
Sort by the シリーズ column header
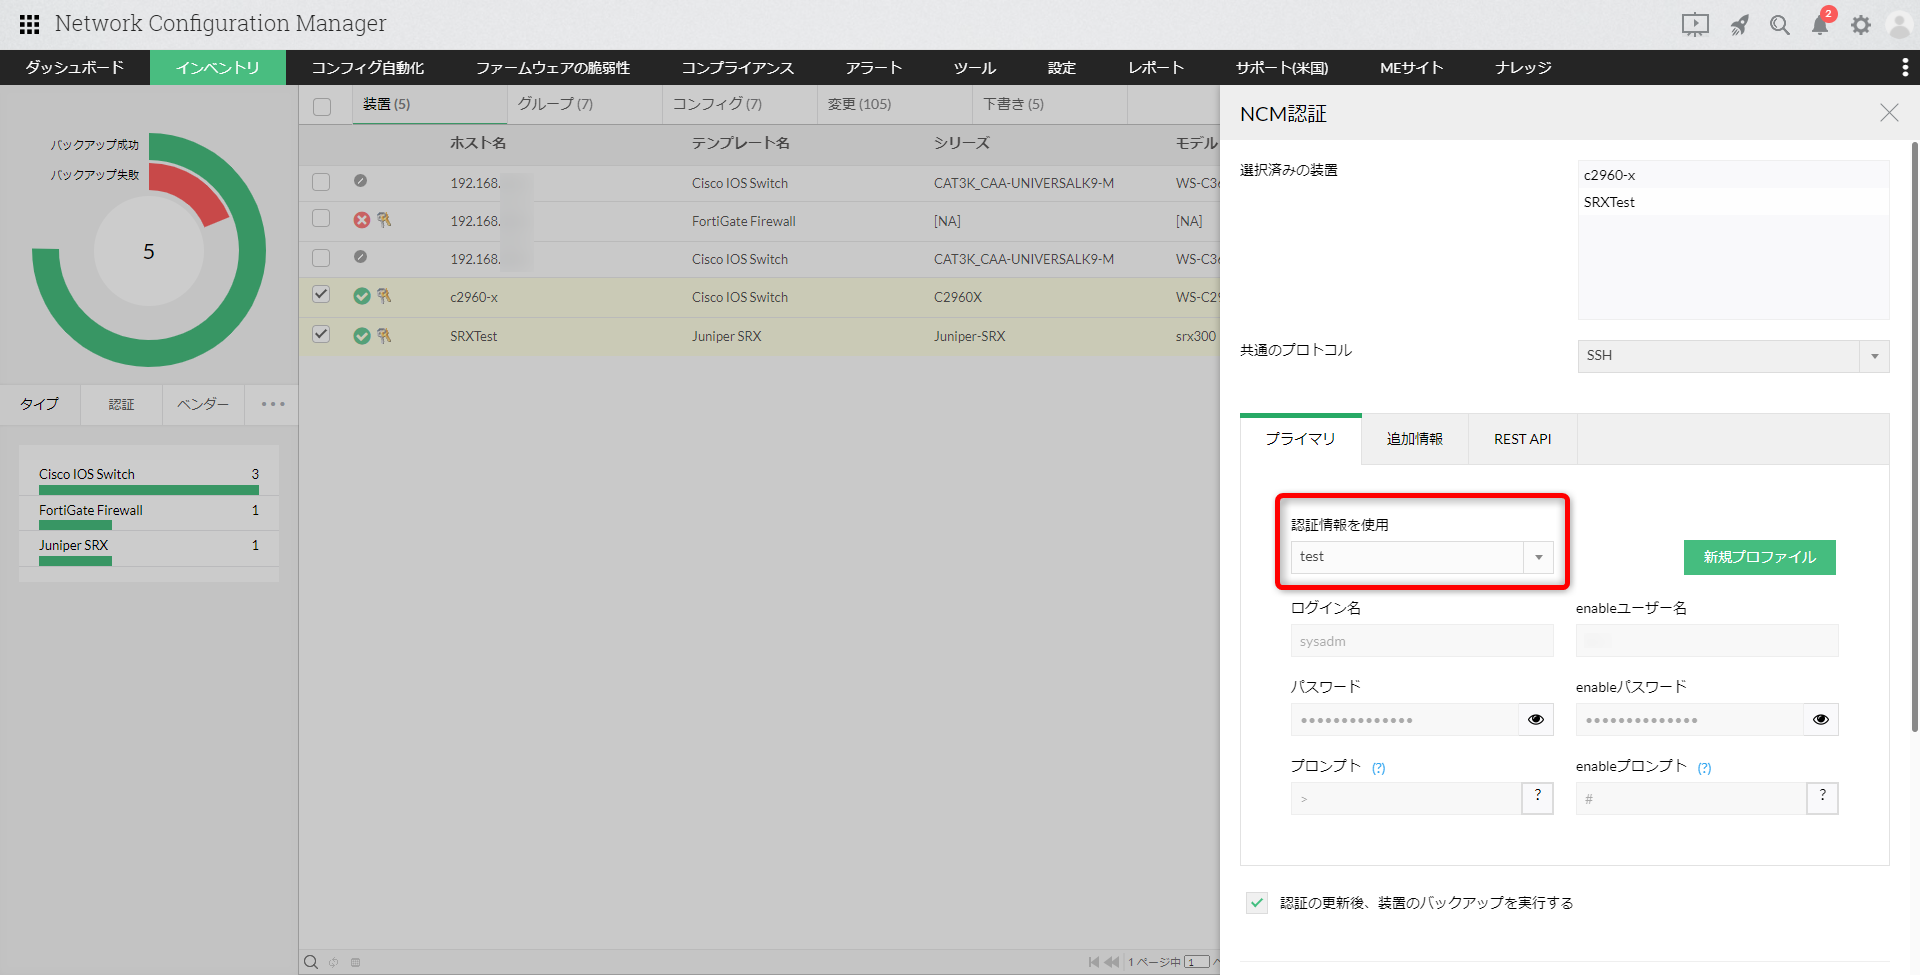[962, 143]
